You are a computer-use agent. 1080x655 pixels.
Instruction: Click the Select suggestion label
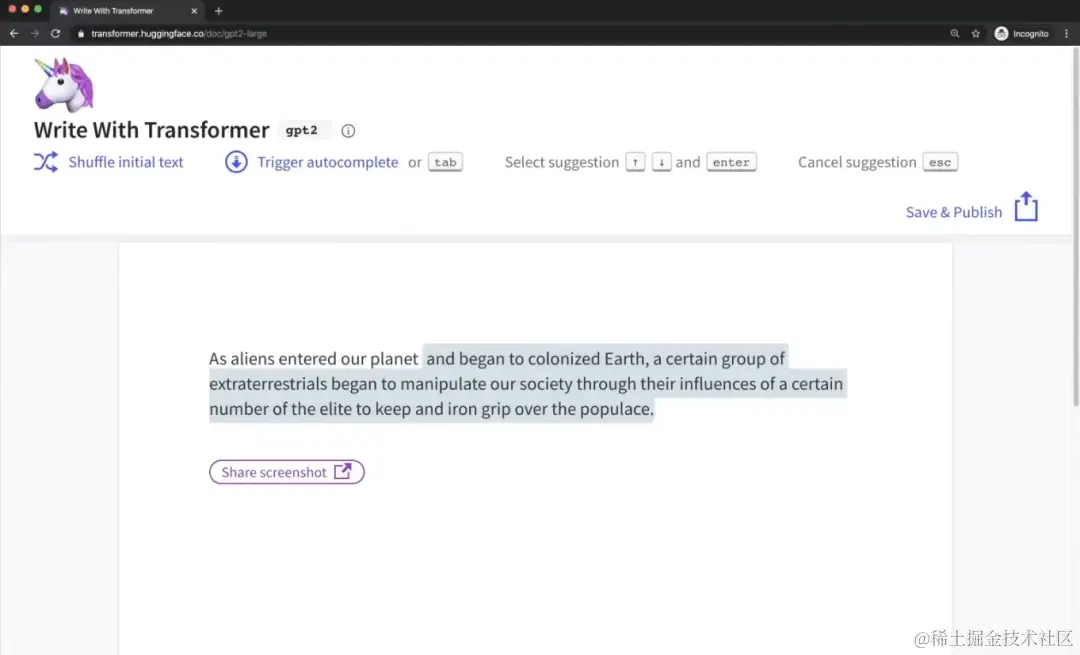click(x=561, y=162)
